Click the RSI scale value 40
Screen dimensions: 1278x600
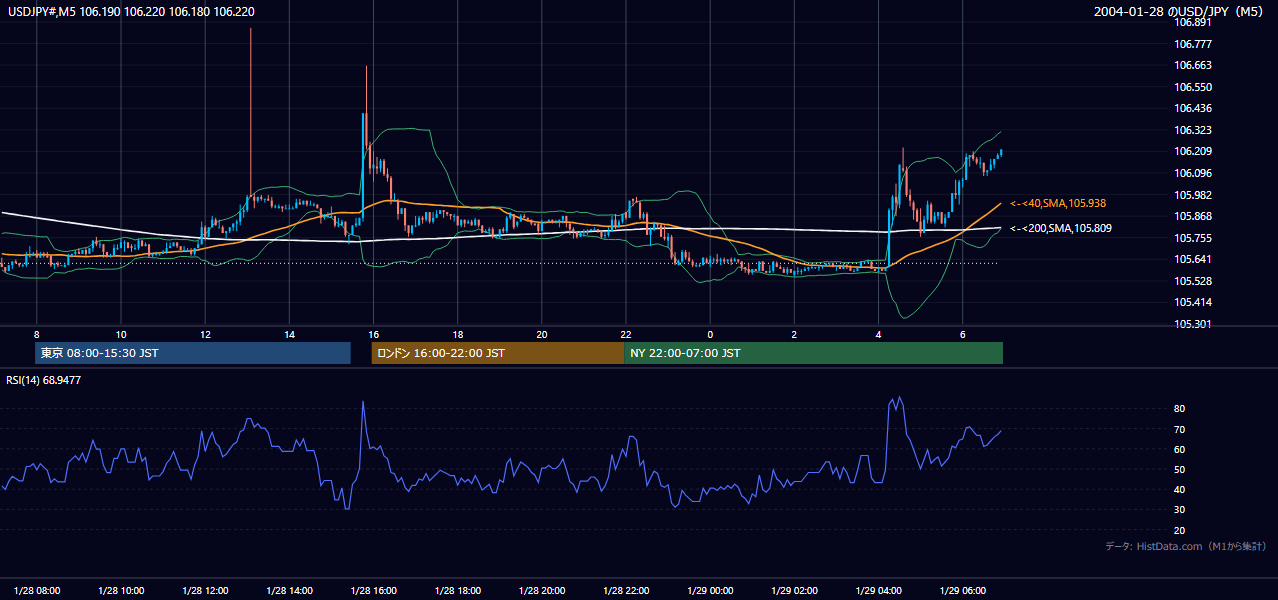pos(1180,489)
